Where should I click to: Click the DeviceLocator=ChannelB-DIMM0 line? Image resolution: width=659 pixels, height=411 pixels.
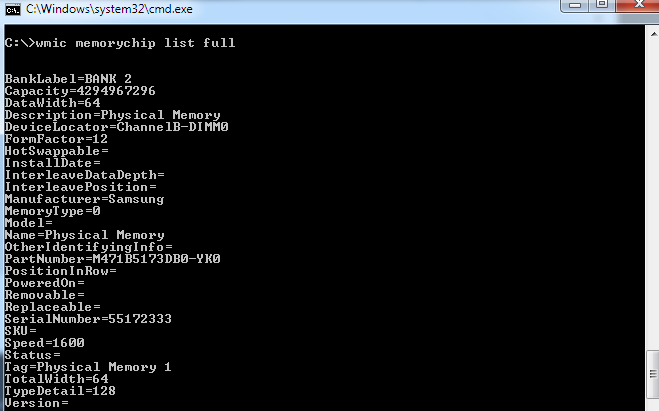116,127
